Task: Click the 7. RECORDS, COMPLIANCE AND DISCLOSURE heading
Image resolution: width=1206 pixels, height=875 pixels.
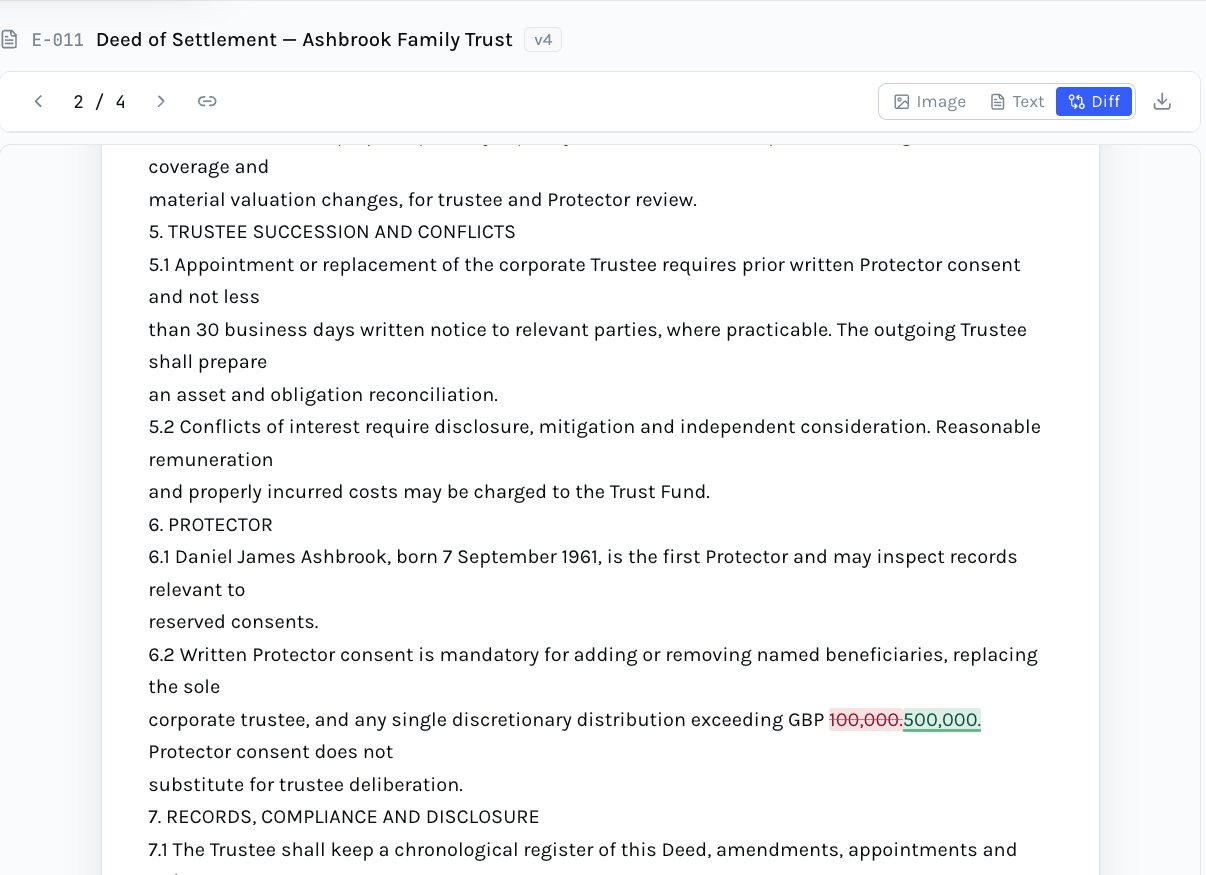Action: coord(344,817)
